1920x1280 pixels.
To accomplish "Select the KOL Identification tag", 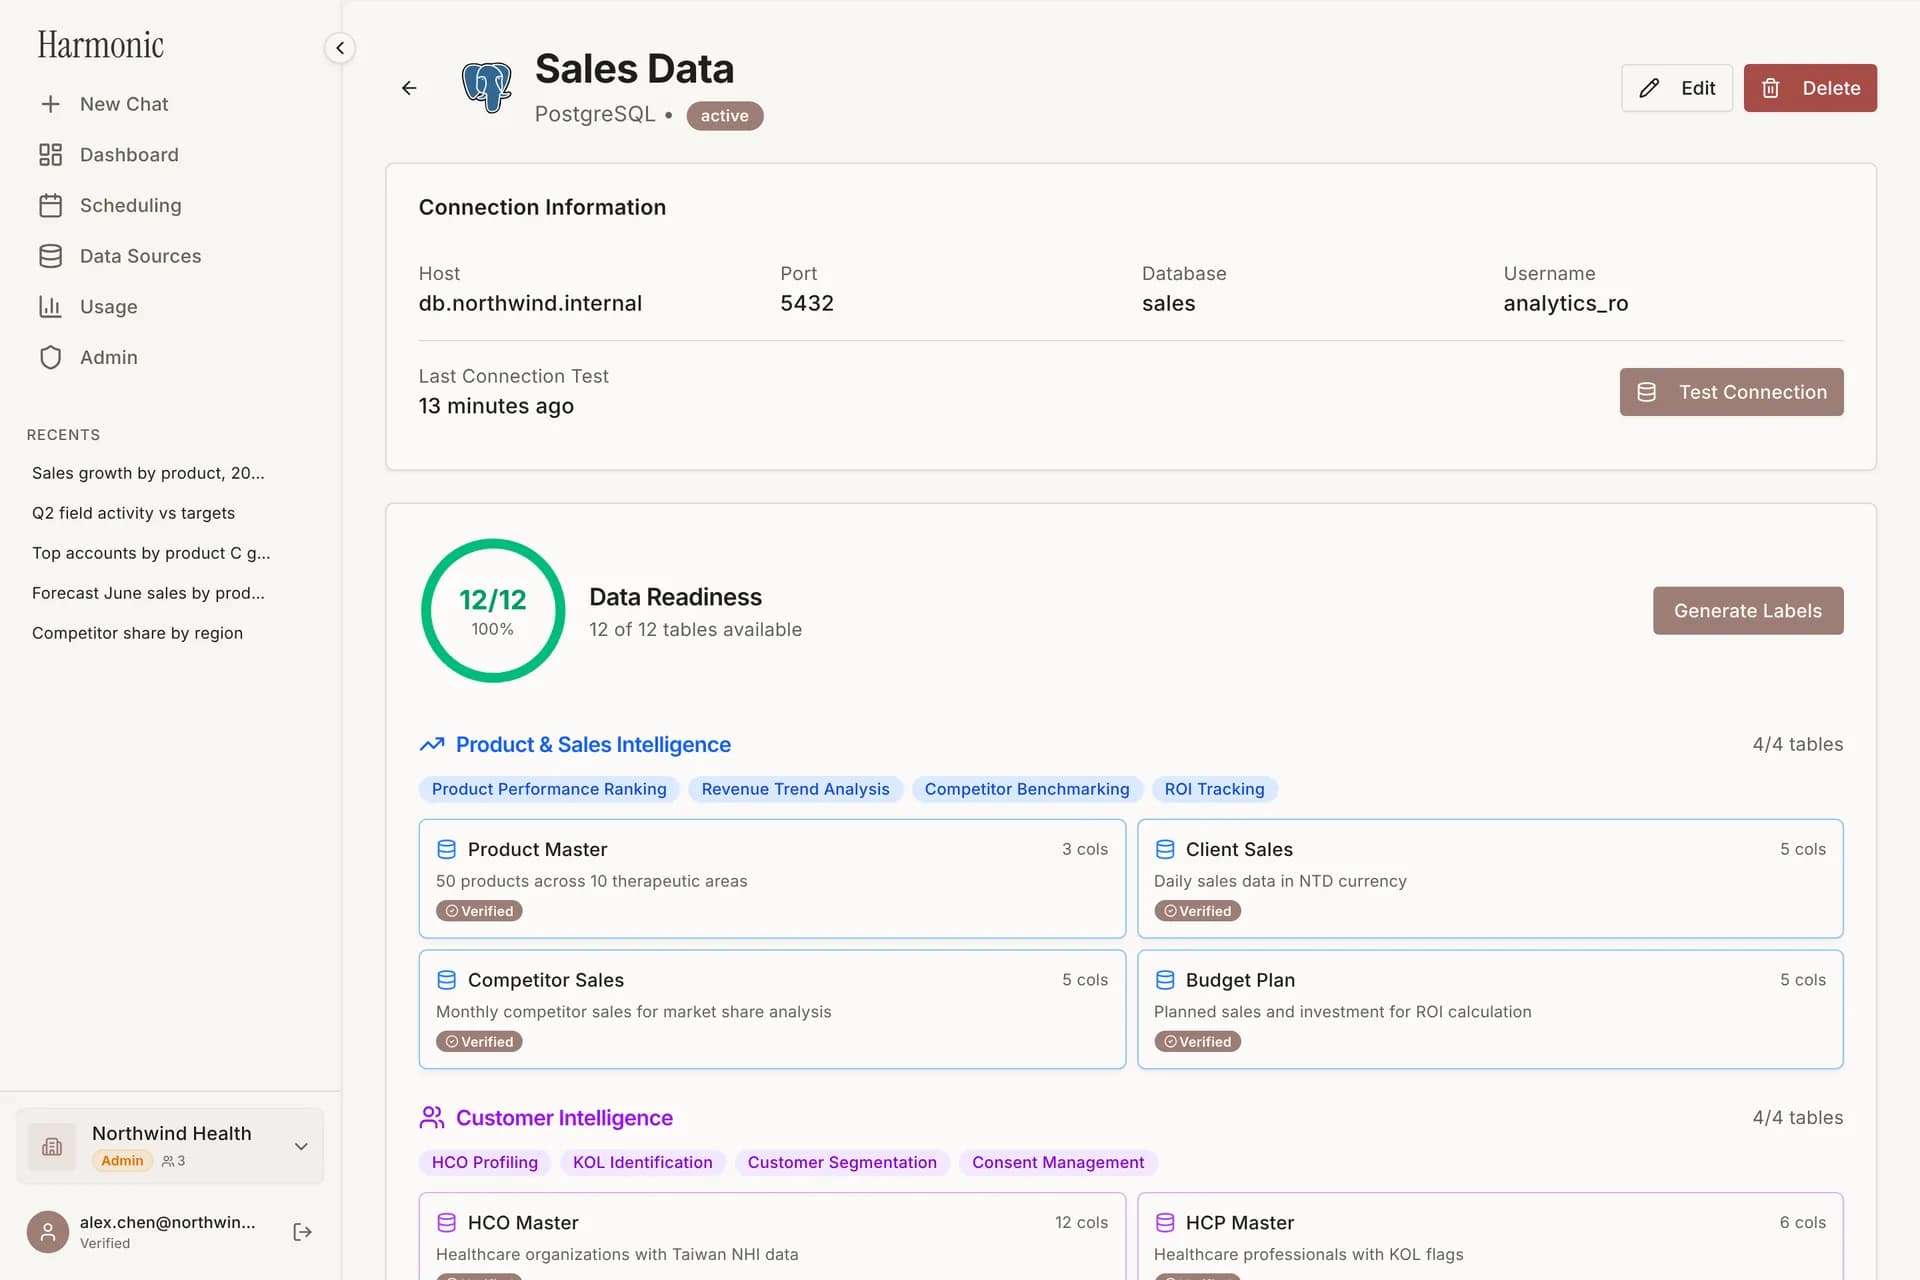I will tap(643, 1162).
